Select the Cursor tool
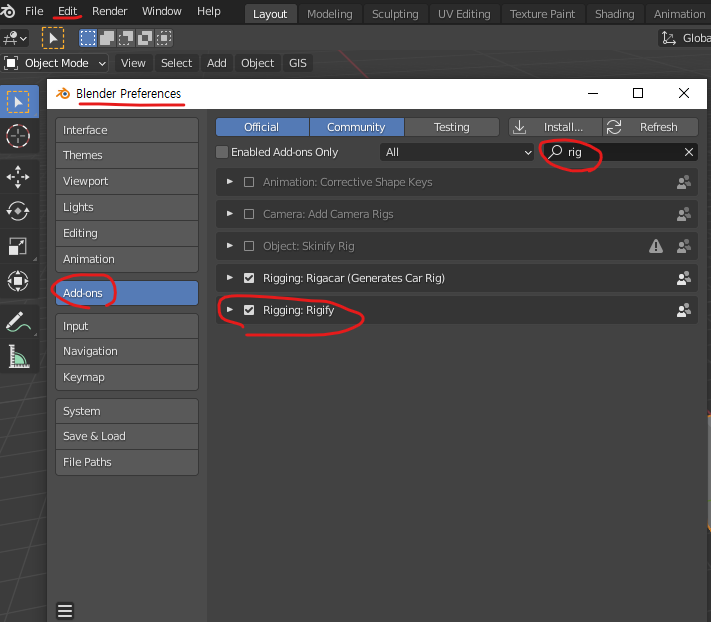The width and height of the screenshot is (711, 622). tap(18, 136)
